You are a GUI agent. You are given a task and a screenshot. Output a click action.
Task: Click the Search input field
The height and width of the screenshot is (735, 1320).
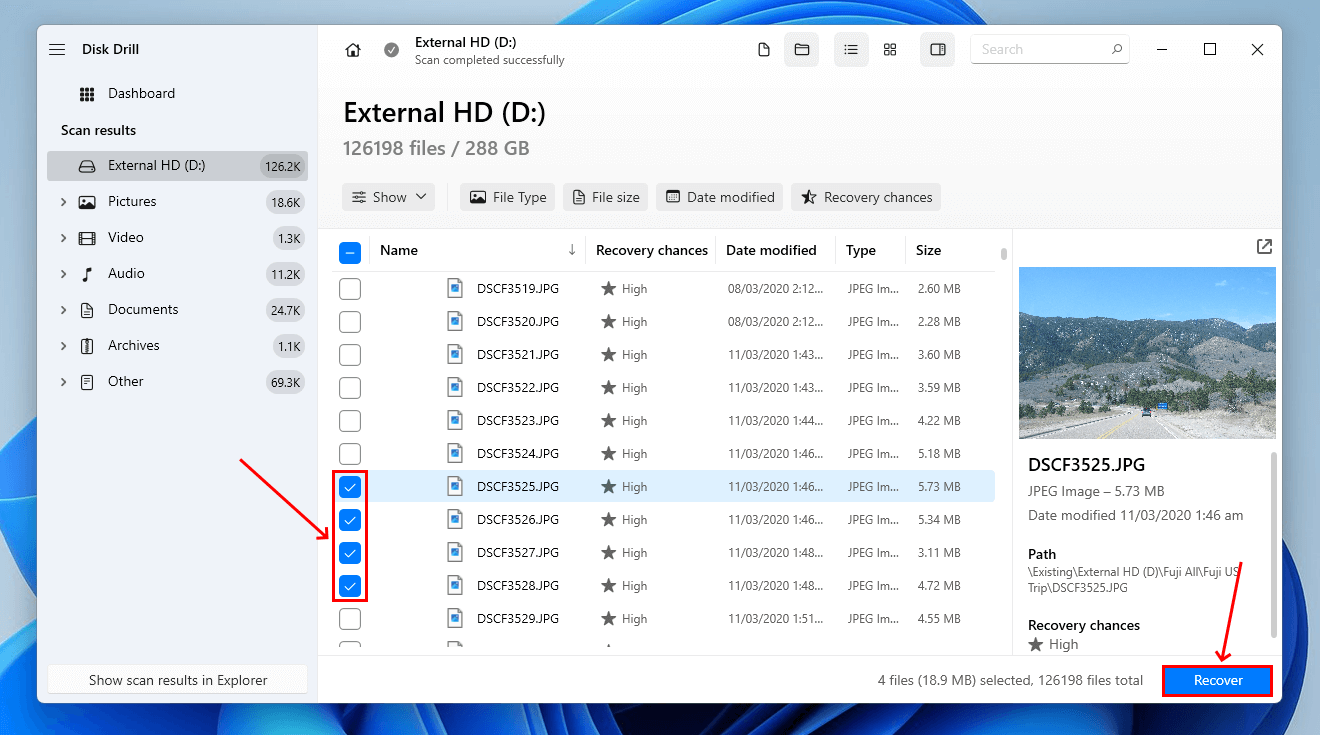pos(1040,50)
